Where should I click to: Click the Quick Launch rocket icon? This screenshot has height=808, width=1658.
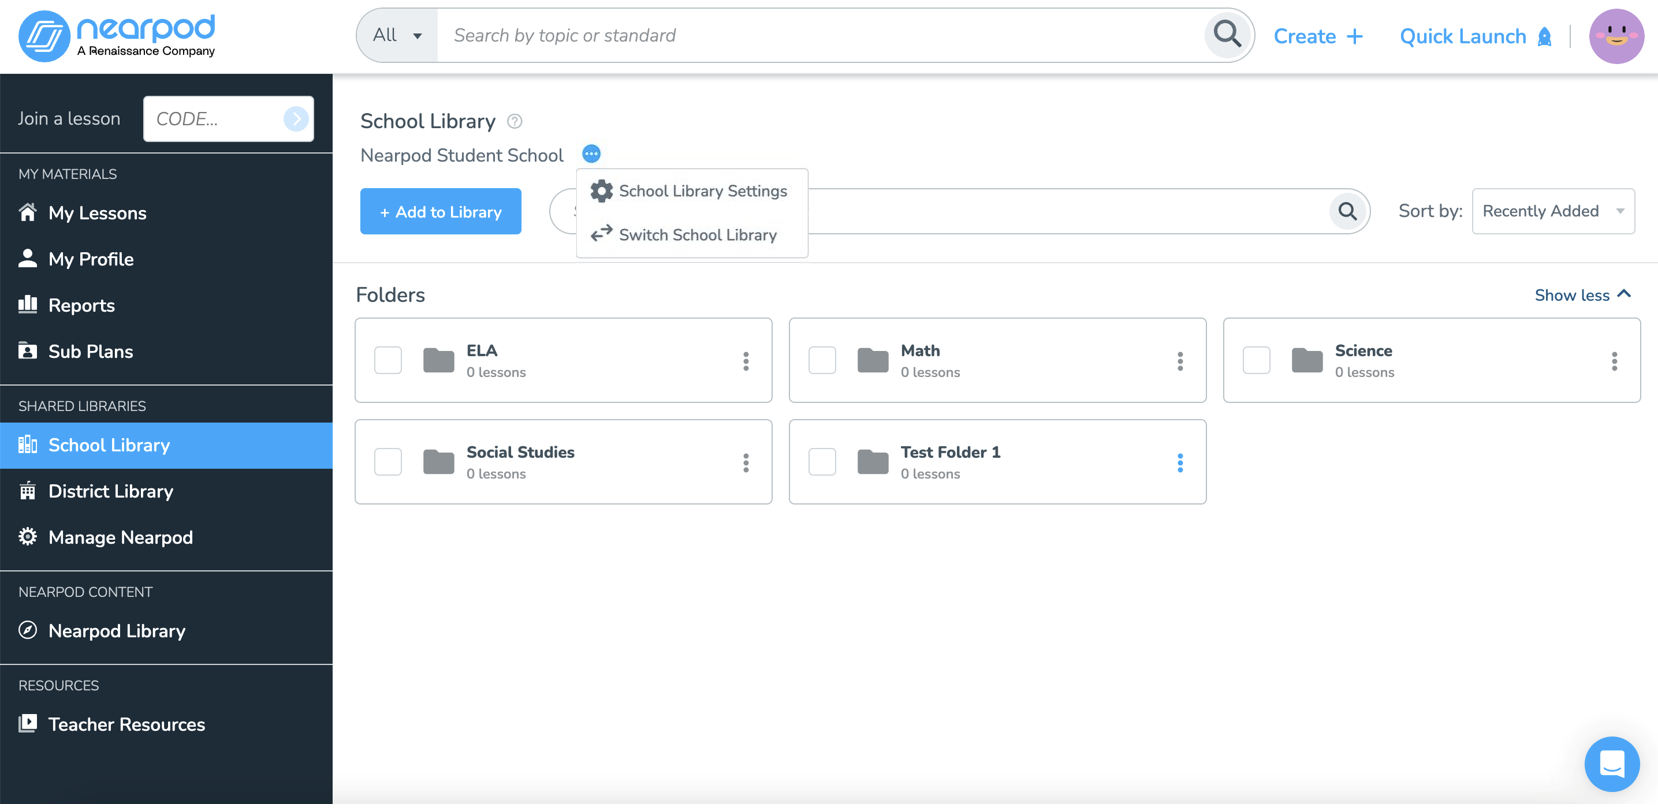[x=1545, y=36]
